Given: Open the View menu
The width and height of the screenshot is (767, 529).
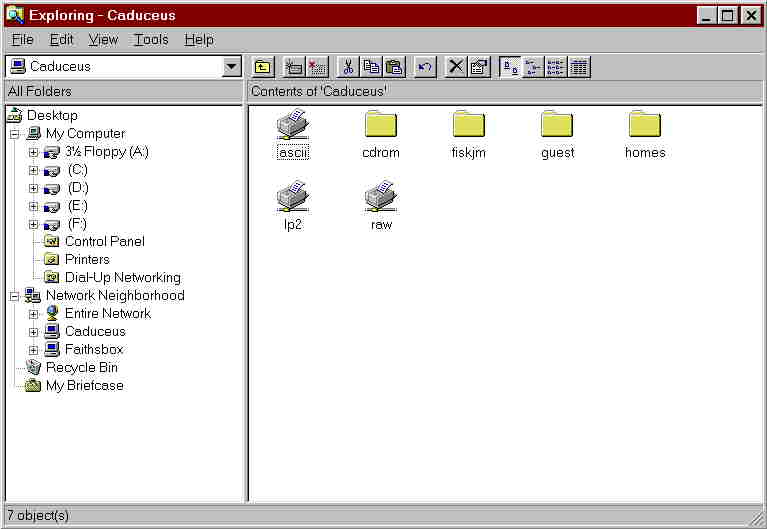Looking at the screenshot, I should point(103,40).
